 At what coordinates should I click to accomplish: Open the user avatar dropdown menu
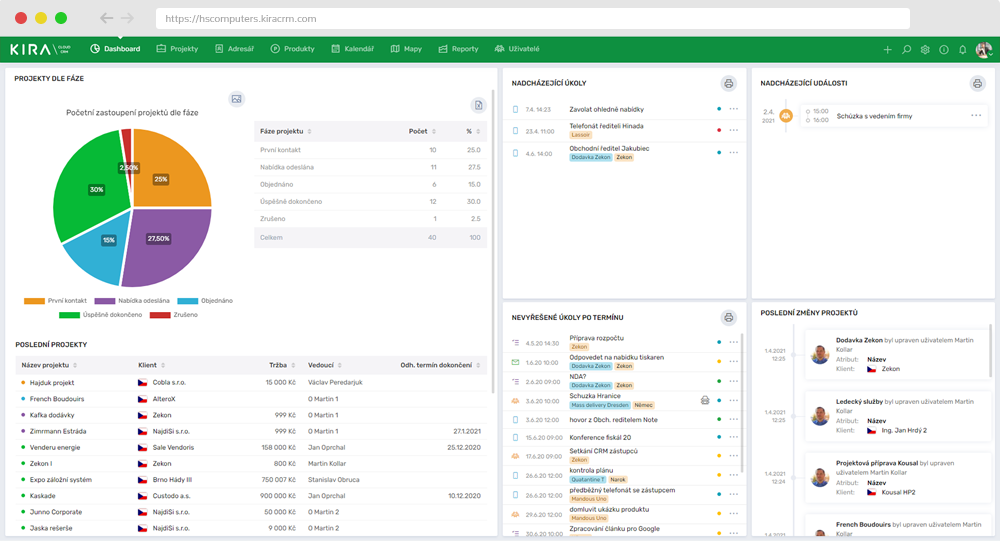coord(983,49)
